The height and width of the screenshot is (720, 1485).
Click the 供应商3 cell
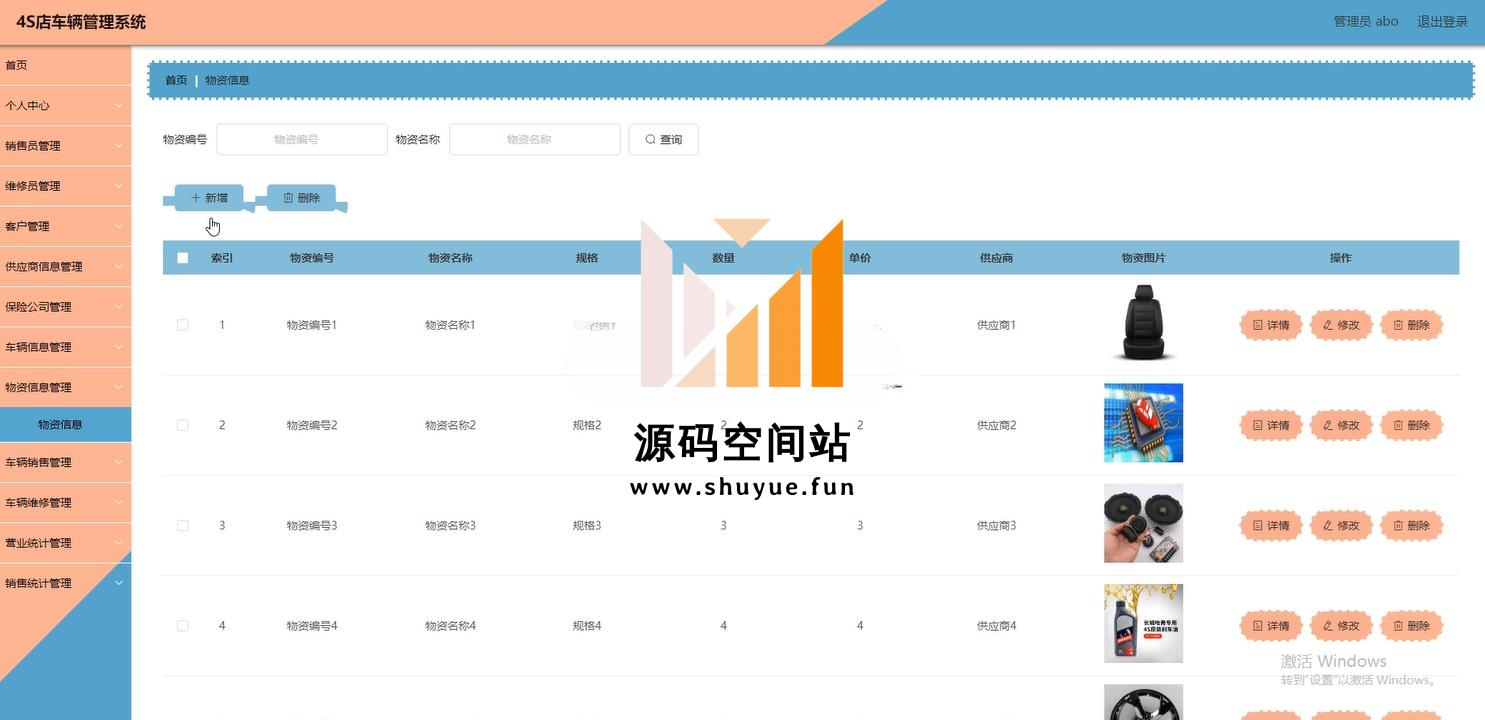click(x=996, y=525)
